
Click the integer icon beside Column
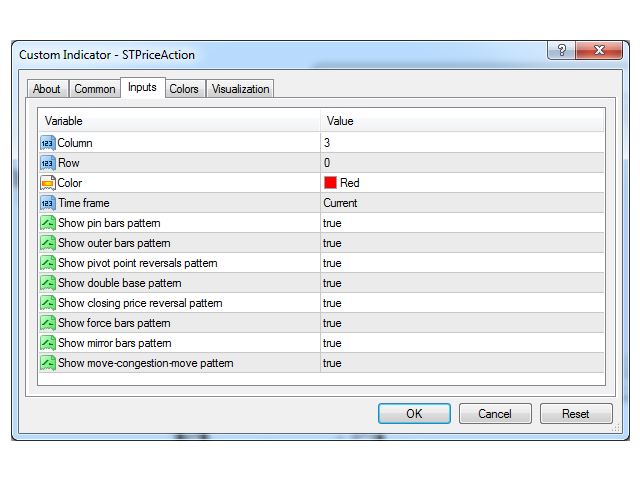pyautogui.click(x=48, y=143)
